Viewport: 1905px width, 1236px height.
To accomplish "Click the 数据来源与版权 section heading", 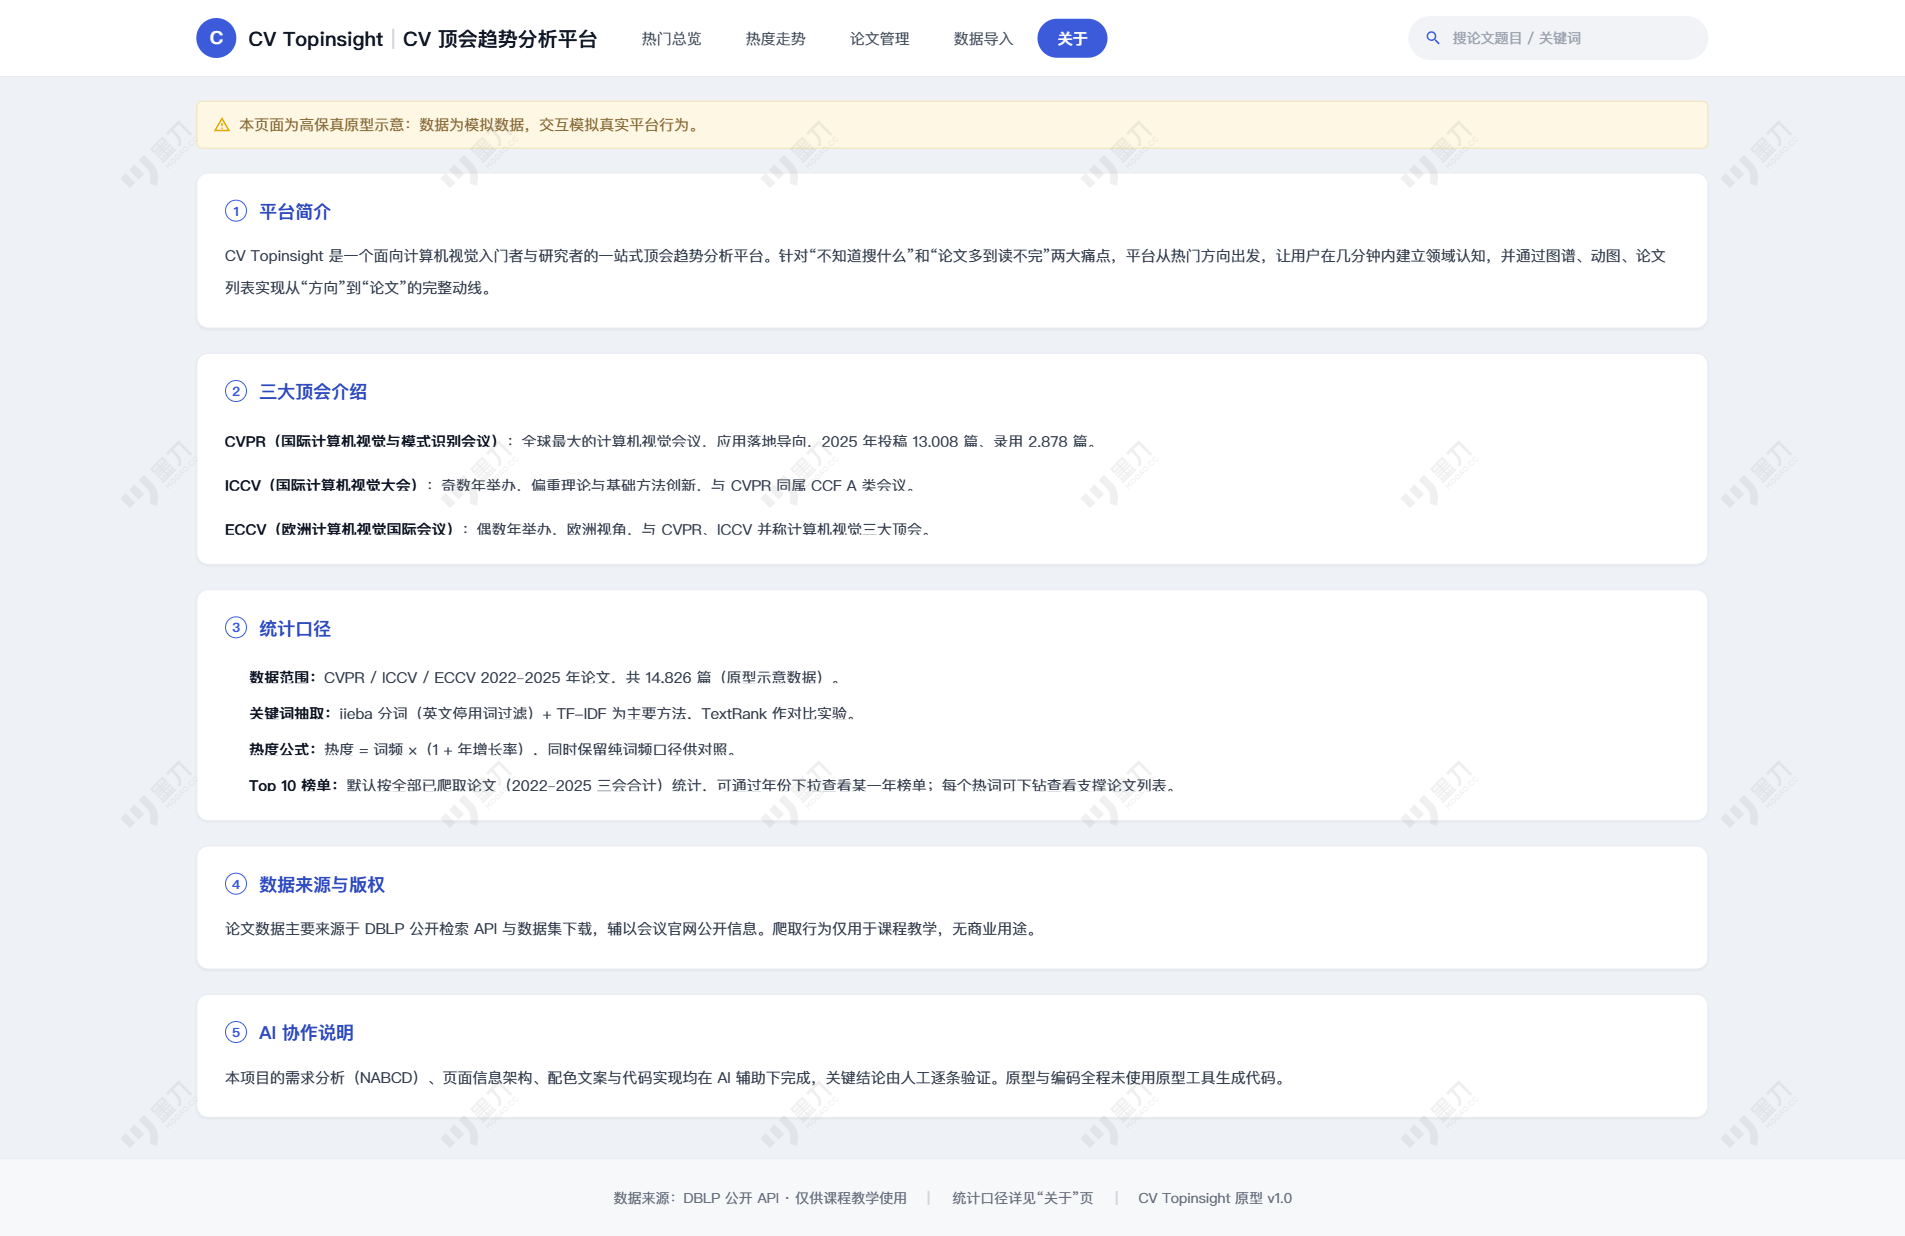I will (322, 885).
